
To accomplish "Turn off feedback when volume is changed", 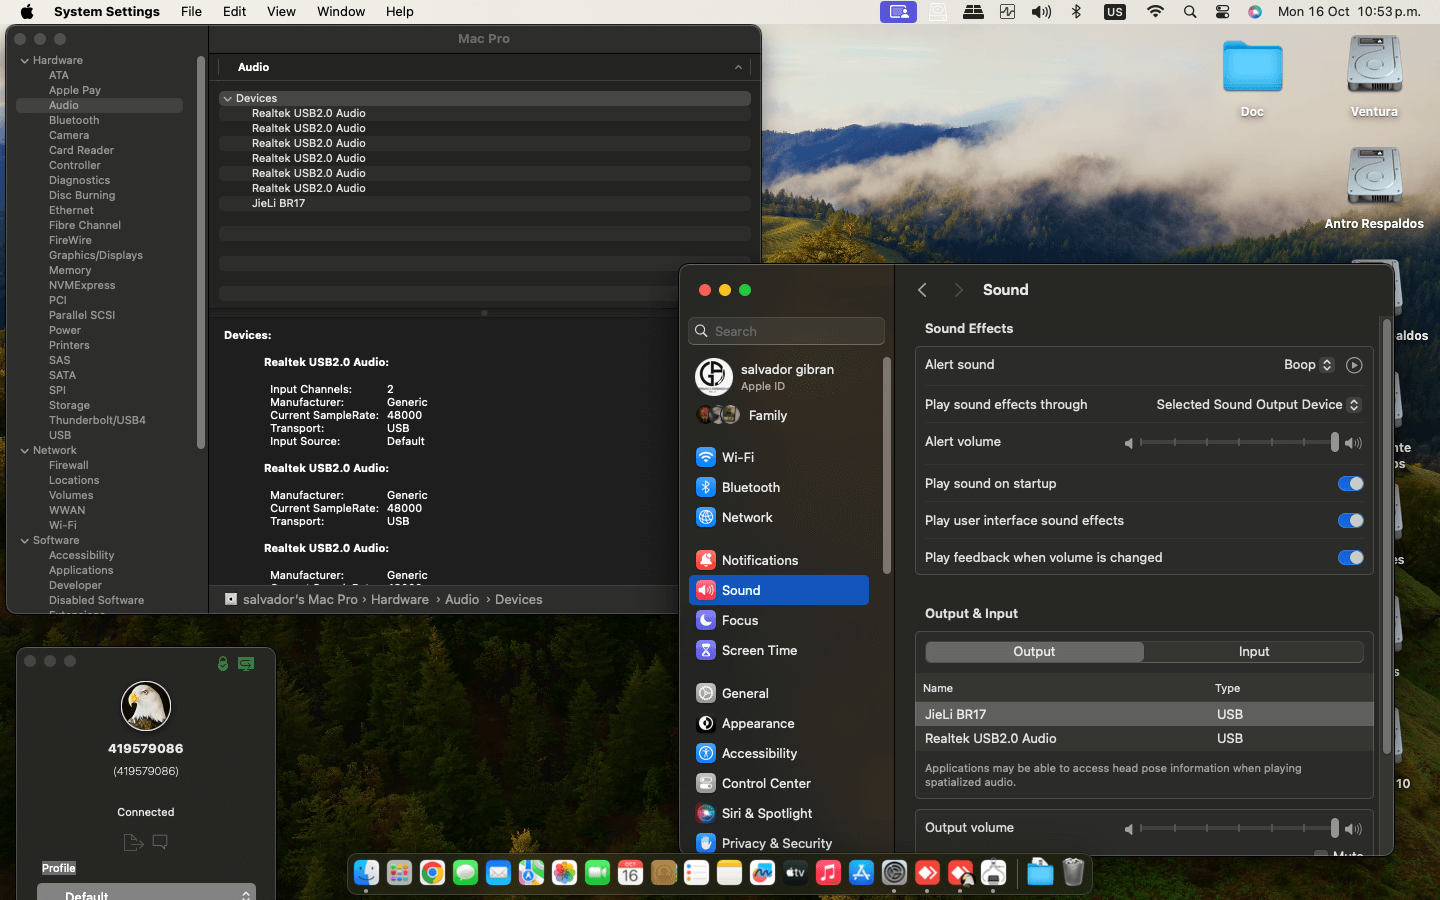I will coord(1350,558).
